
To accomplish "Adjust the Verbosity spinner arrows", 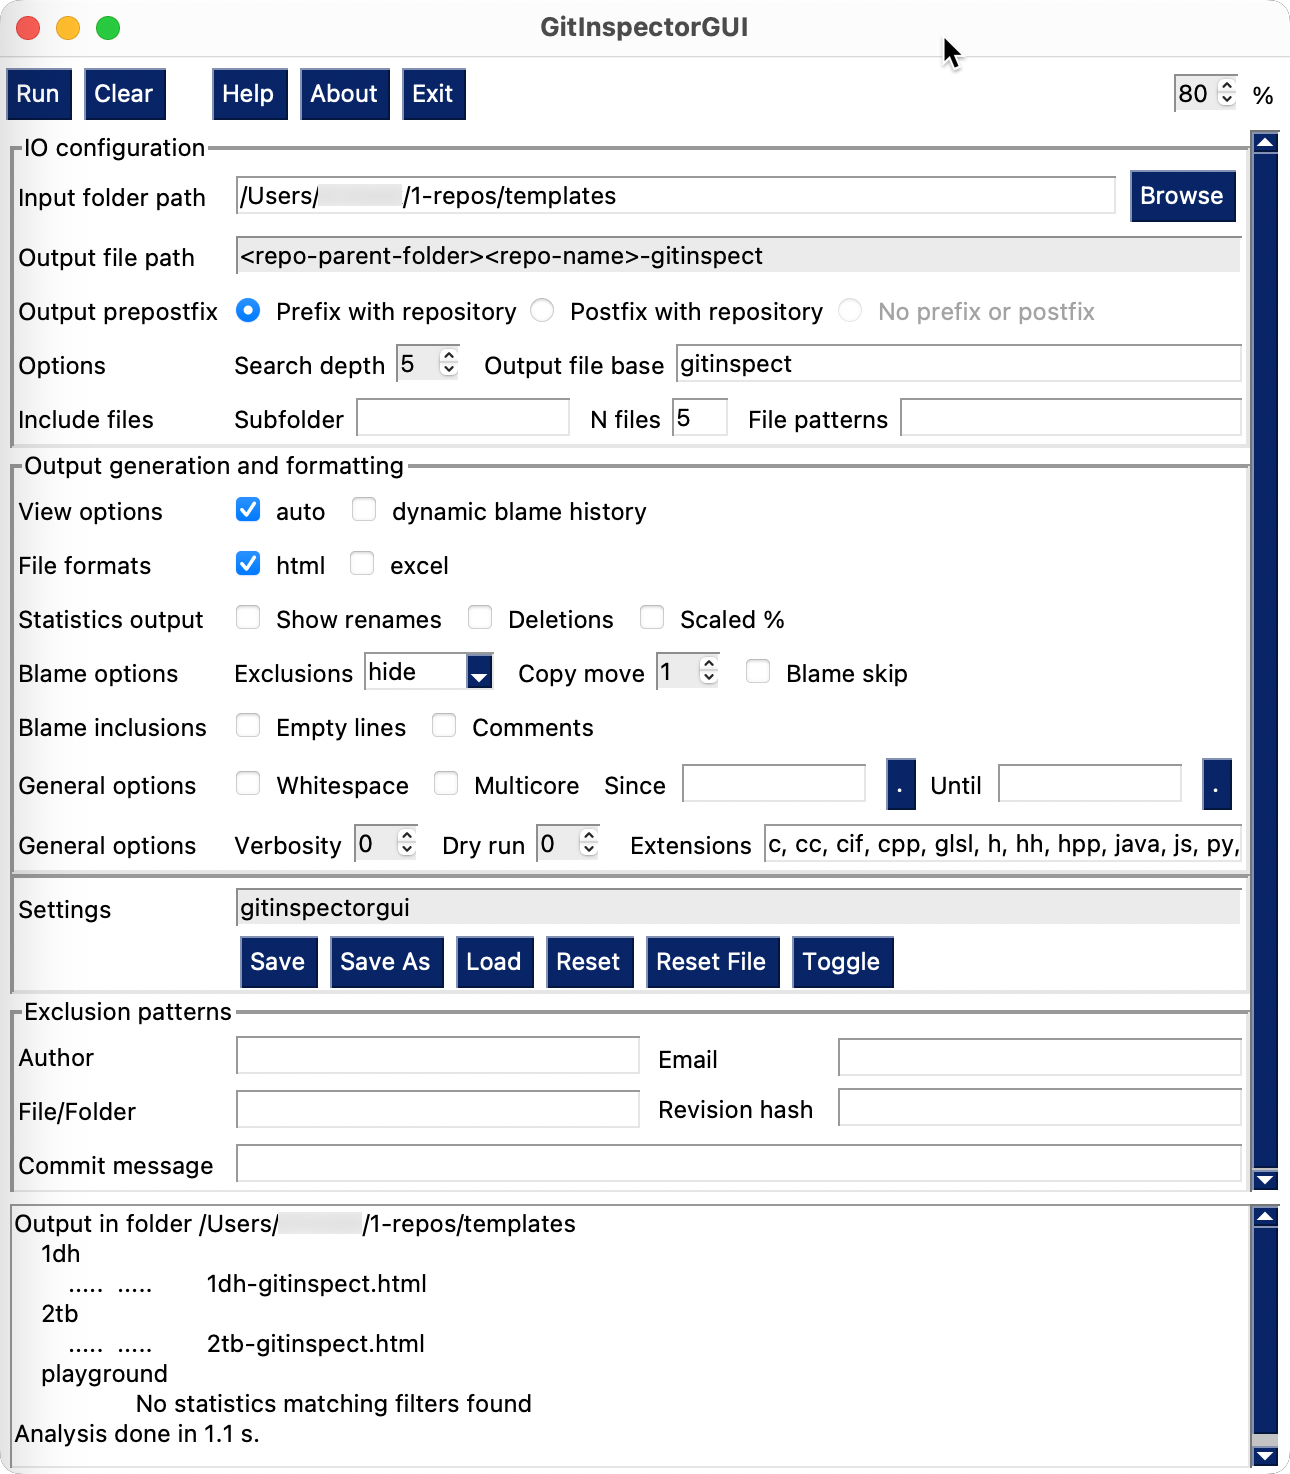I will (407, 843).
